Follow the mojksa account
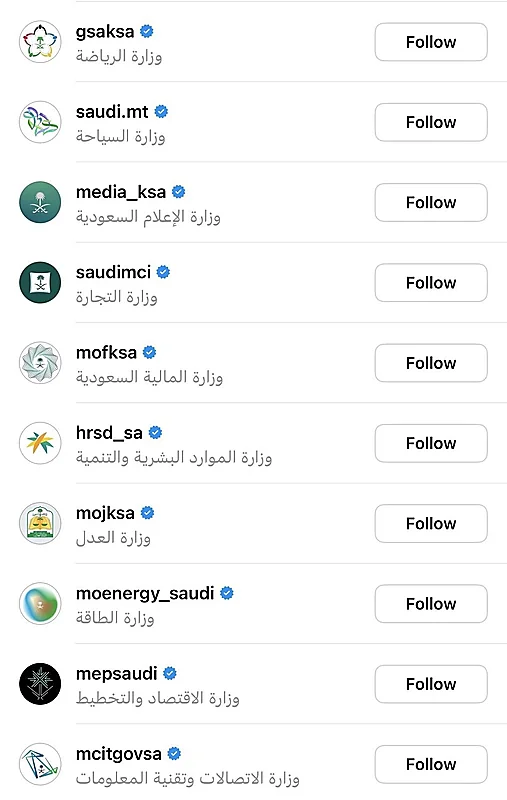The height and width of the screenshot is (800, 507). (431, 523)
